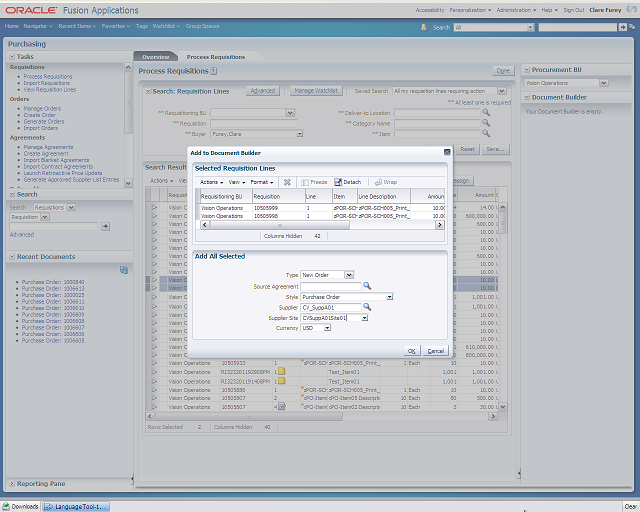The width and height of the screenshot is (640, 512).
Task: Click the Home link in navigation bar
Action: [x=11, y=26]
